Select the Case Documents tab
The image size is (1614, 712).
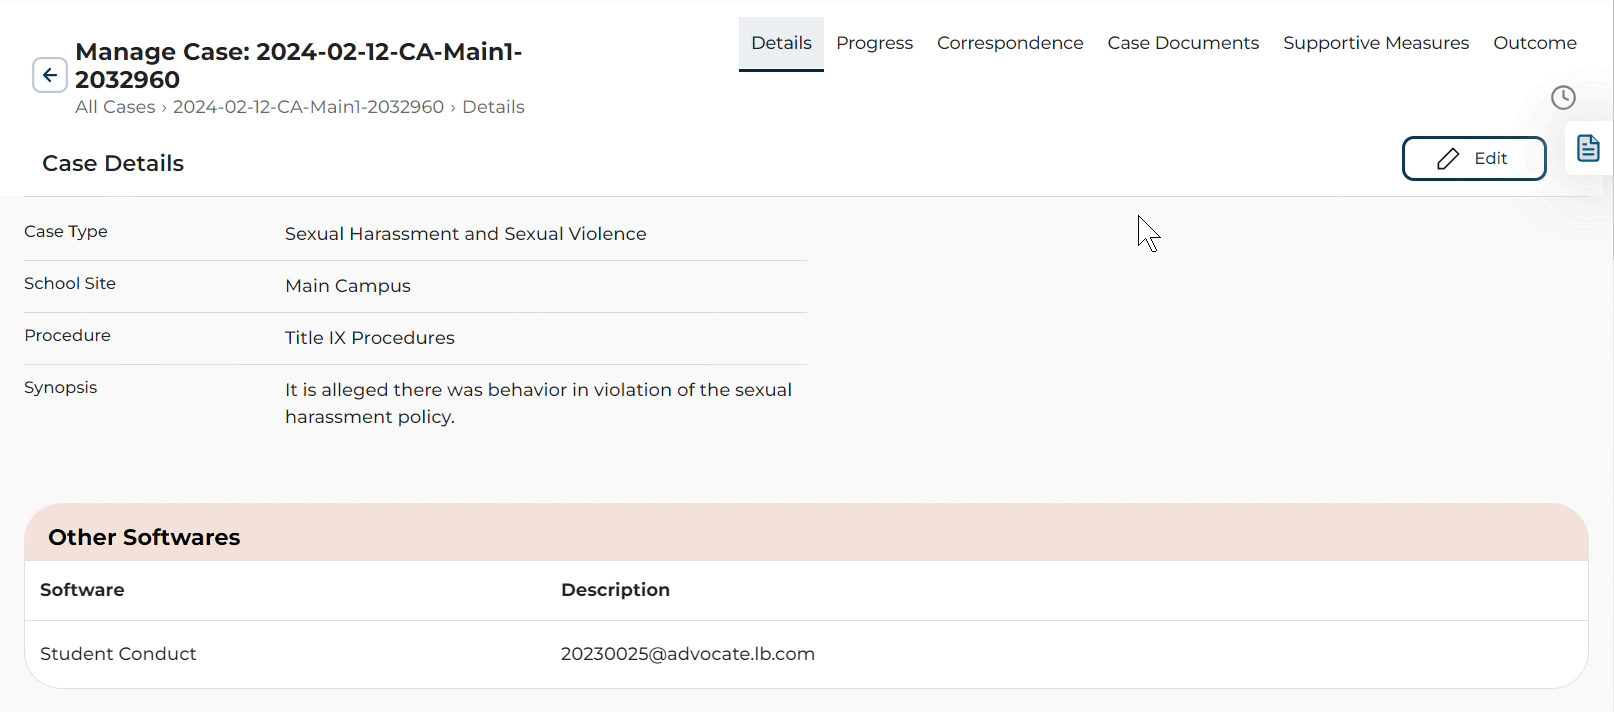pyautogui.click(x=1183, y=43)
